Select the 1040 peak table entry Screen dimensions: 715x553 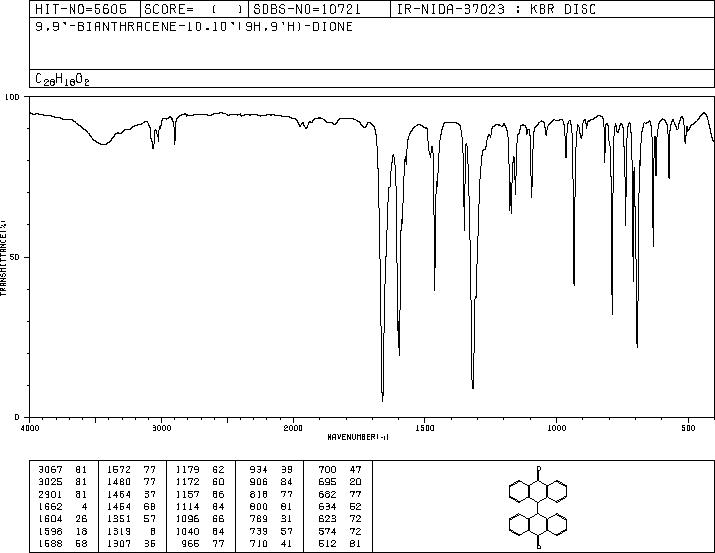point(187,531)
